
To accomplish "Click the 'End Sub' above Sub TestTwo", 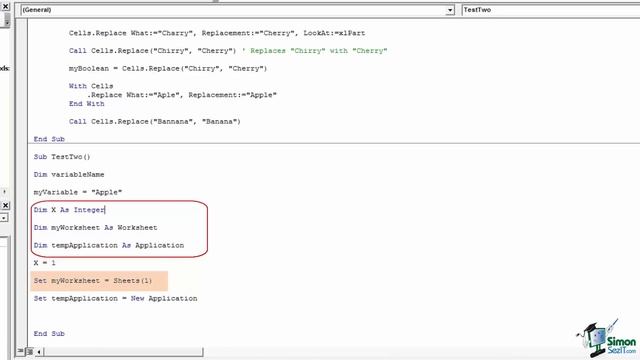I will (49, 139).
